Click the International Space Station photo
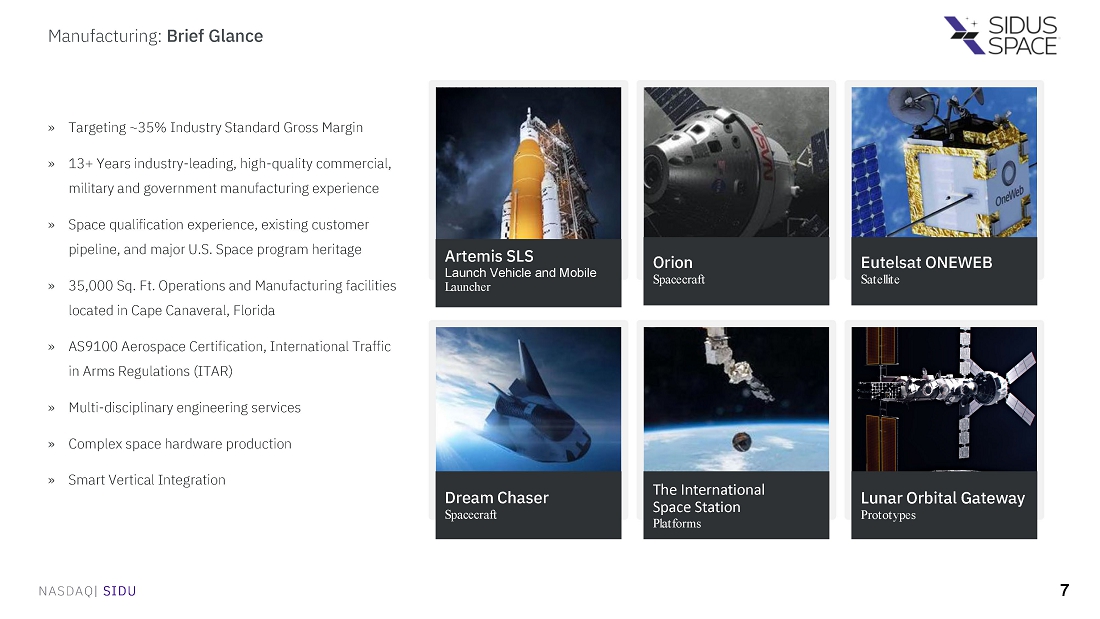 (x=736, y=398)
